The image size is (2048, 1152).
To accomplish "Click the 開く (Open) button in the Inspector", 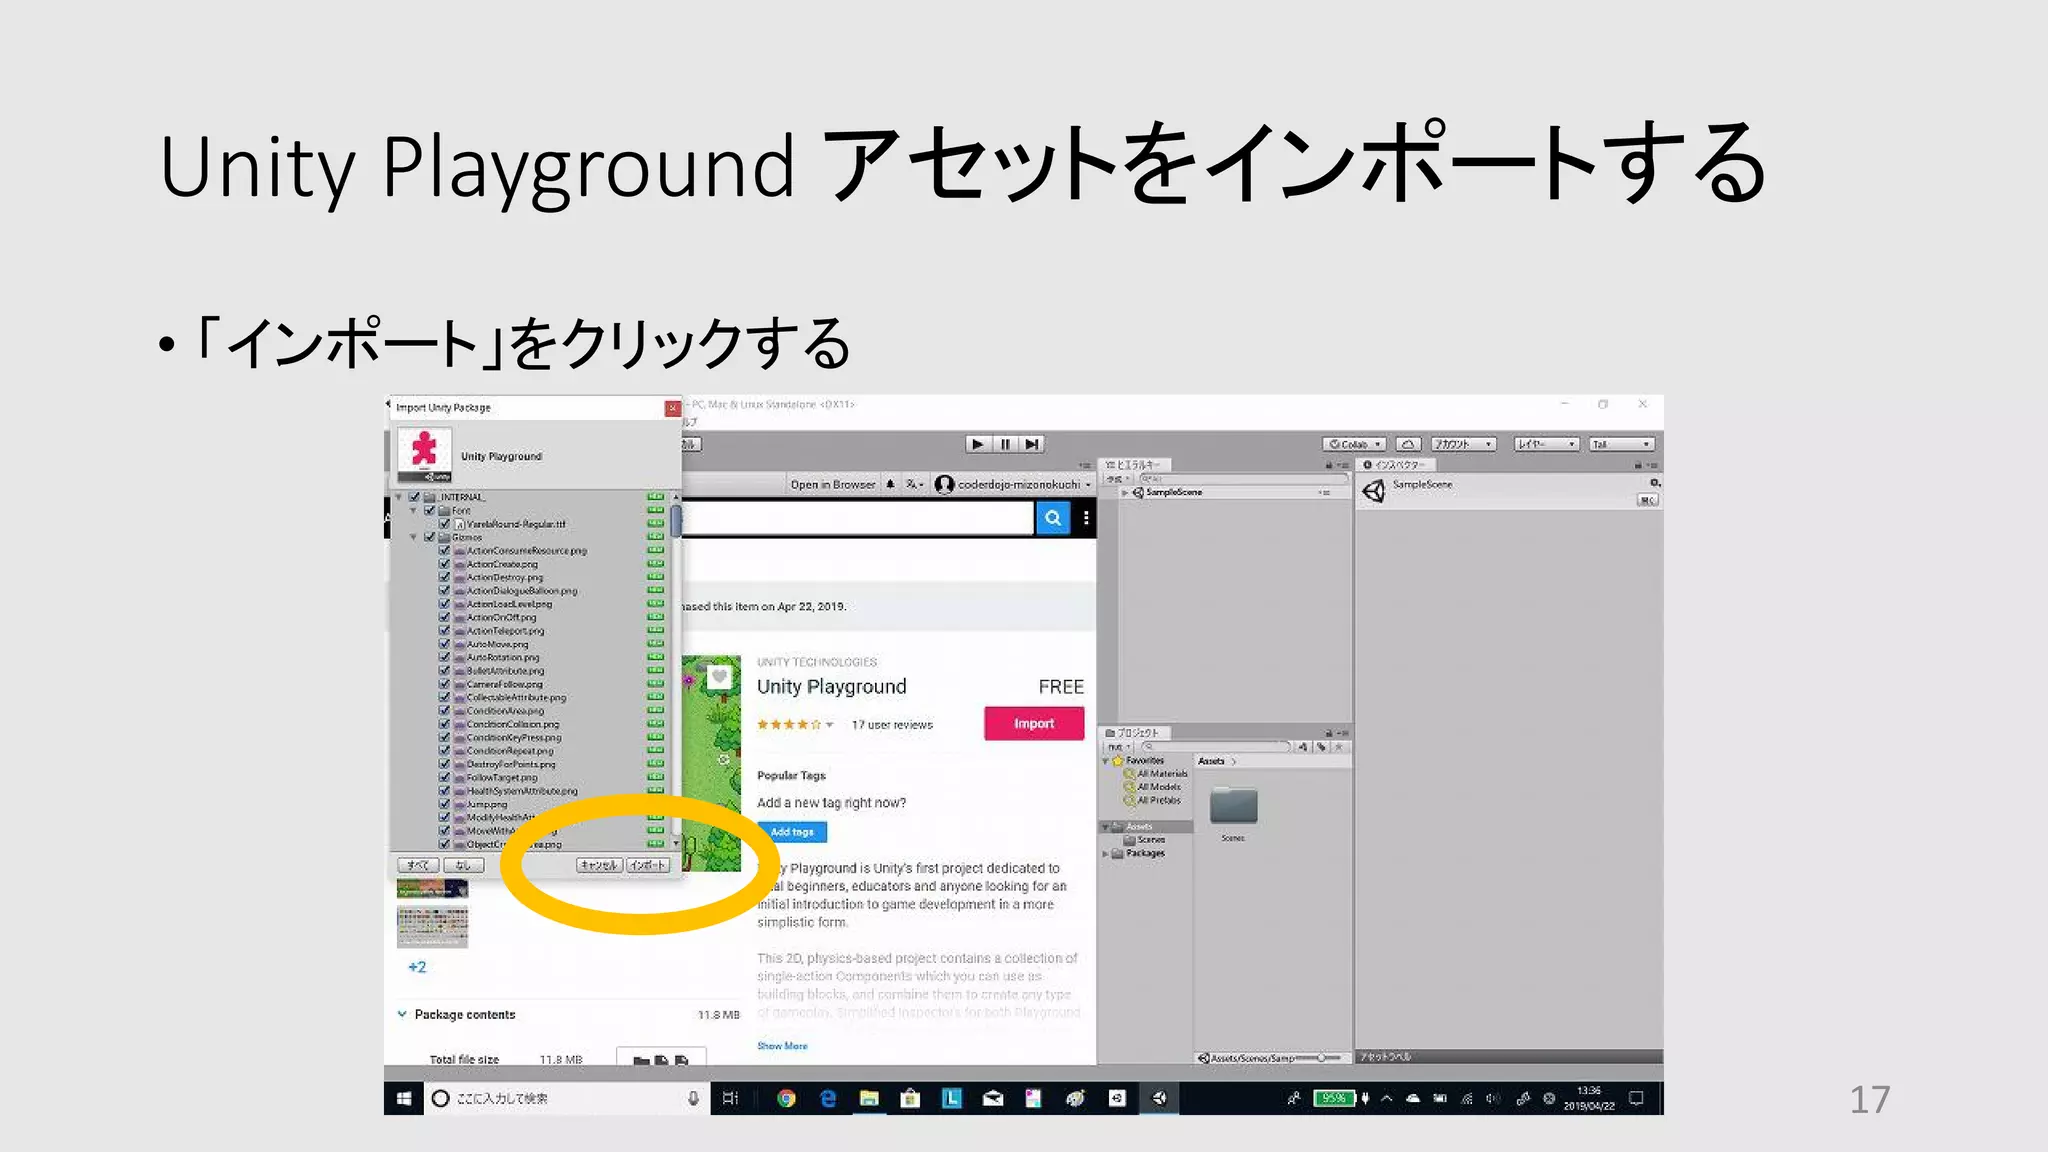I will point(1648,500).
